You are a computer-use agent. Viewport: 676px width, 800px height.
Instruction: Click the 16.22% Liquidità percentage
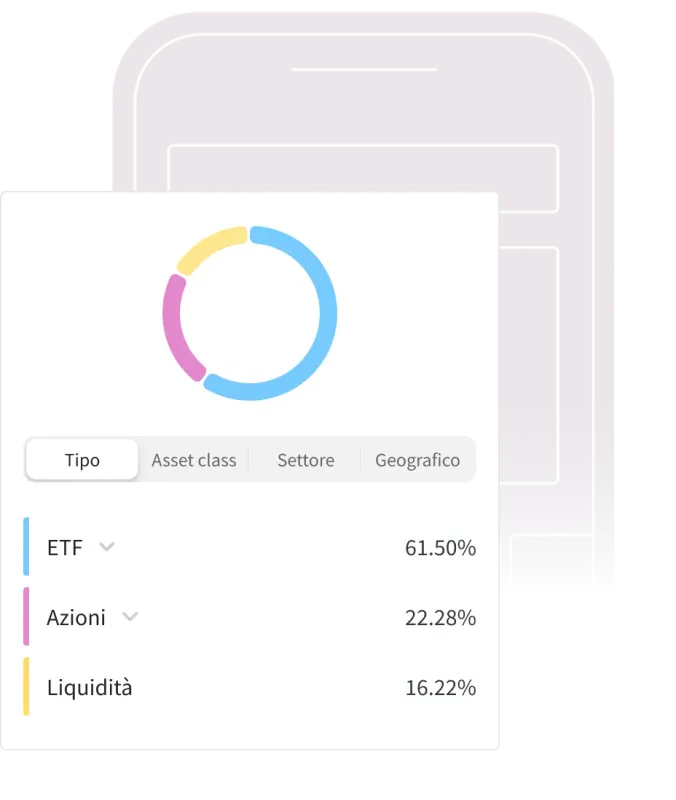coord(440,688)
